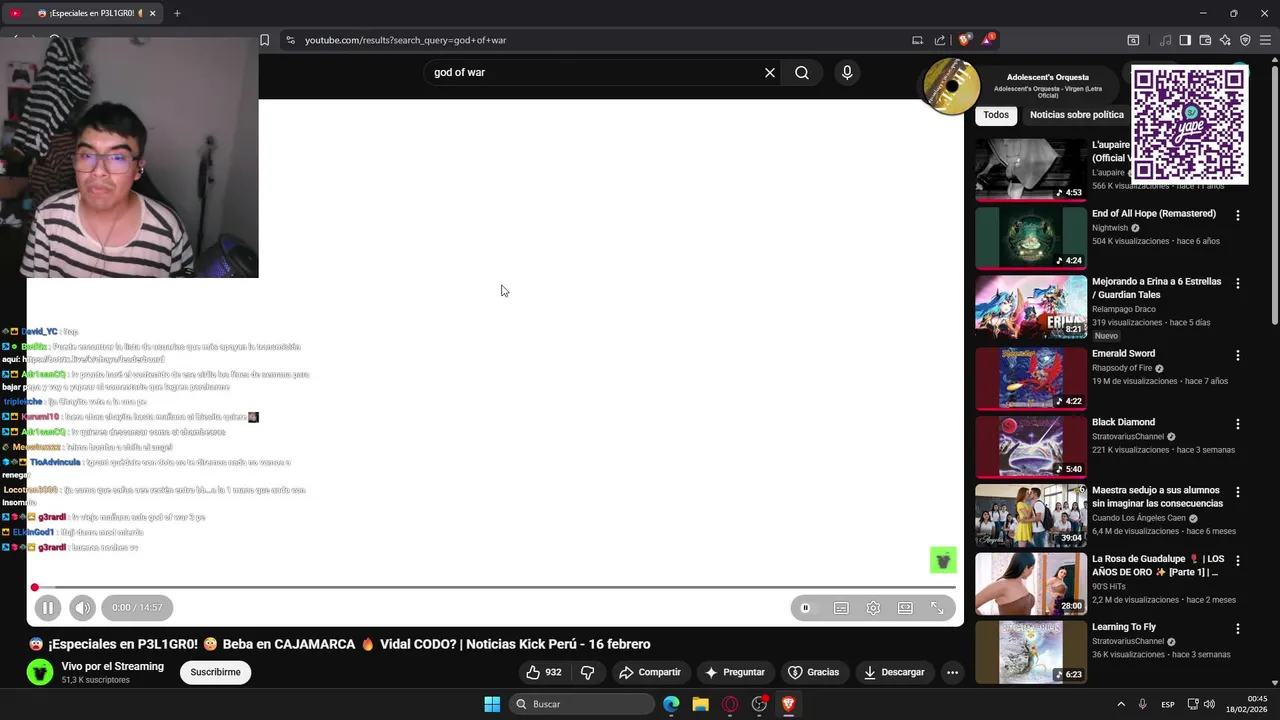
Task: Click the Descargar button
Action: pos(895,672)
